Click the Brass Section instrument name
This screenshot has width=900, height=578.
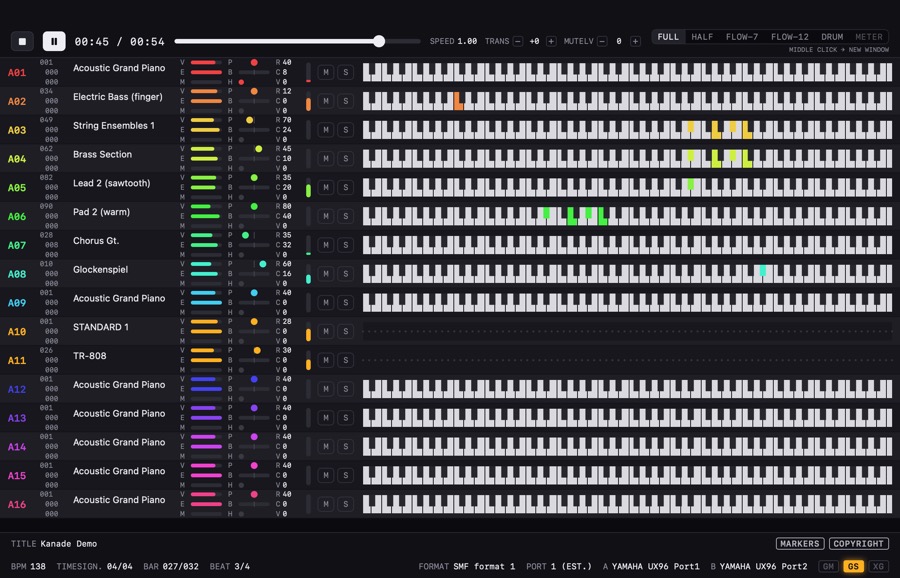[102, 154]
